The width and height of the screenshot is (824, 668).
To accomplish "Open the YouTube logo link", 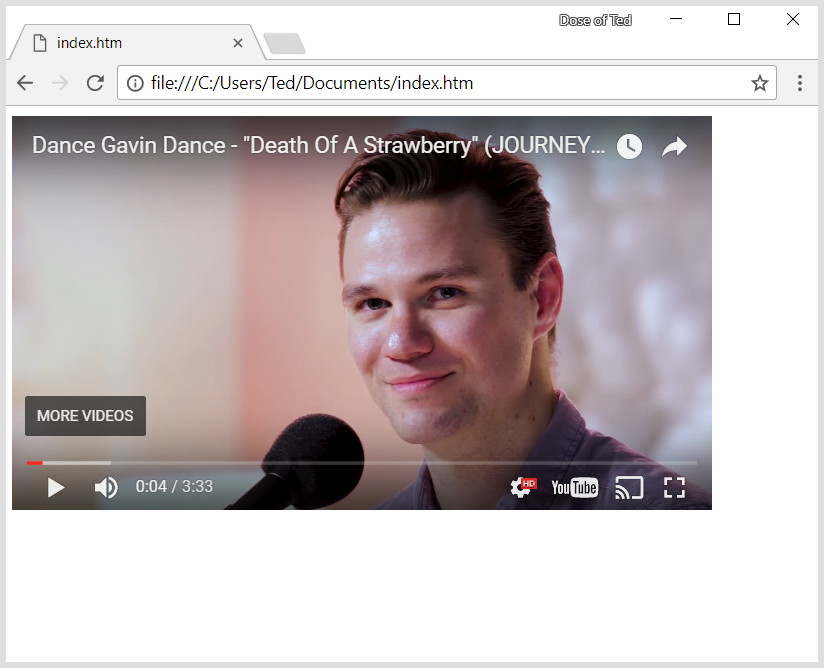I will coord(575,487).
